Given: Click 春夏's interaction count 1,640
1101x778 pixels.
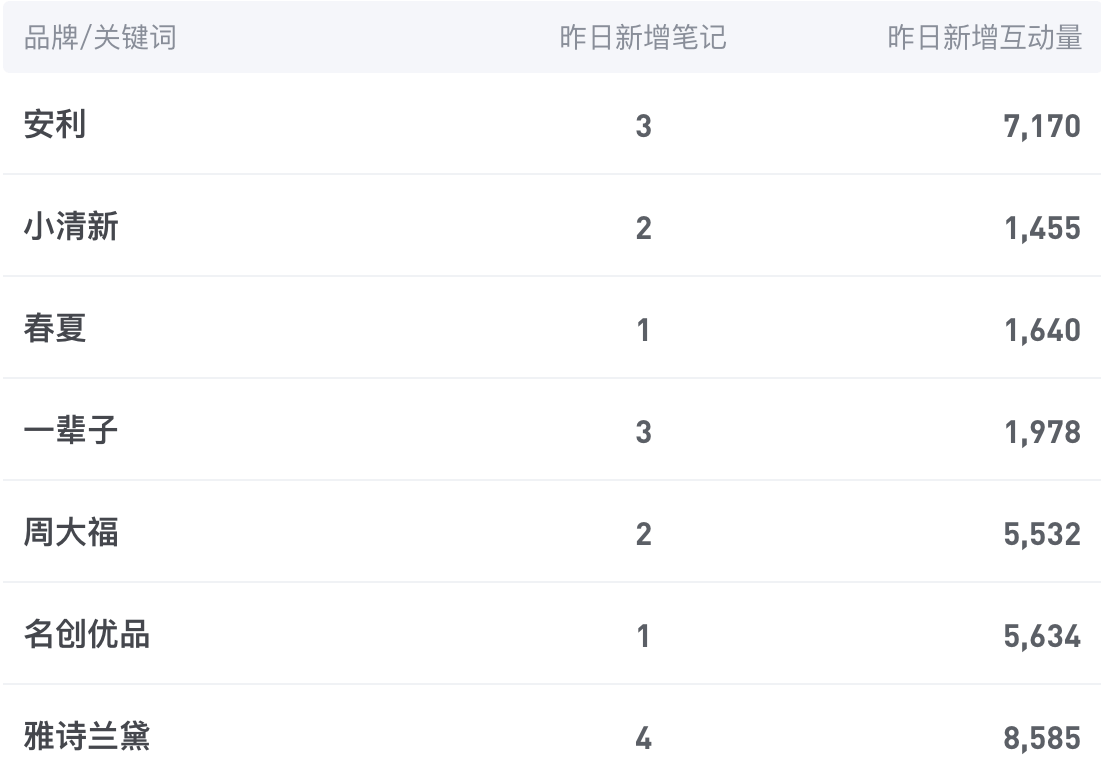Looking at the screenshot, I should click(1042, 331).
